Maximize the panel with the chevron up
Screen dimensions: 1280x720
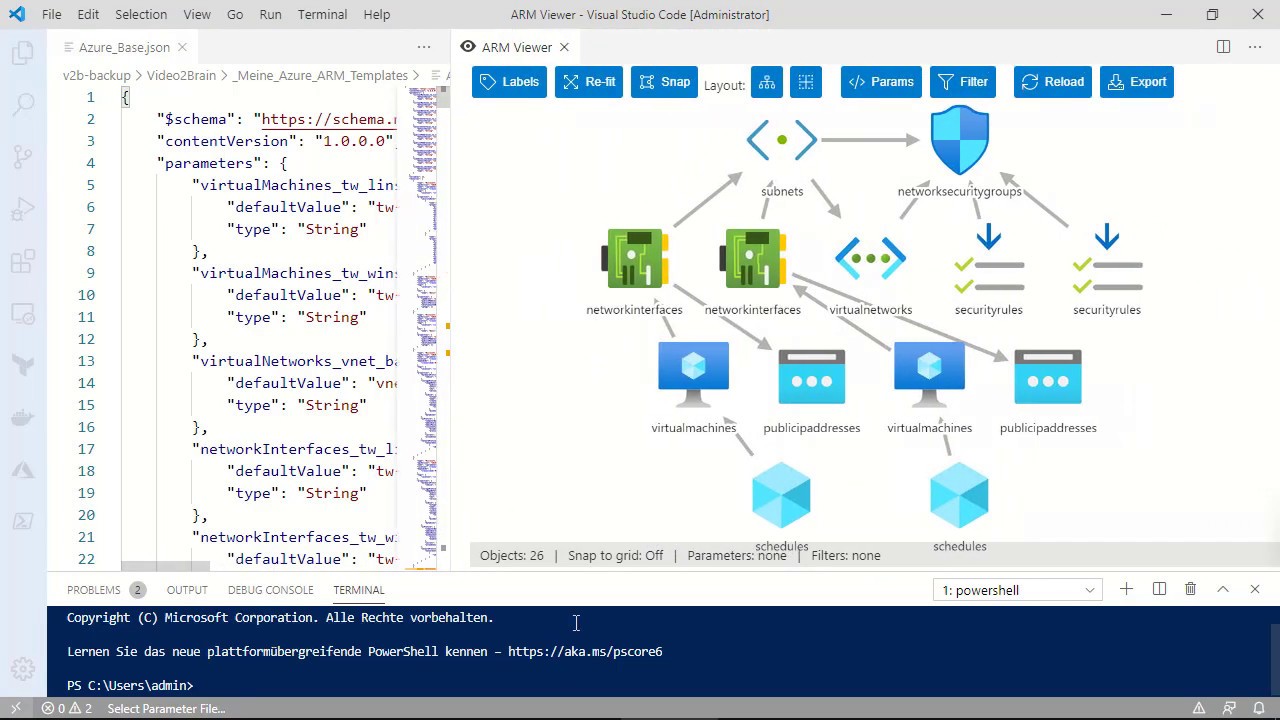[1223, 589]
